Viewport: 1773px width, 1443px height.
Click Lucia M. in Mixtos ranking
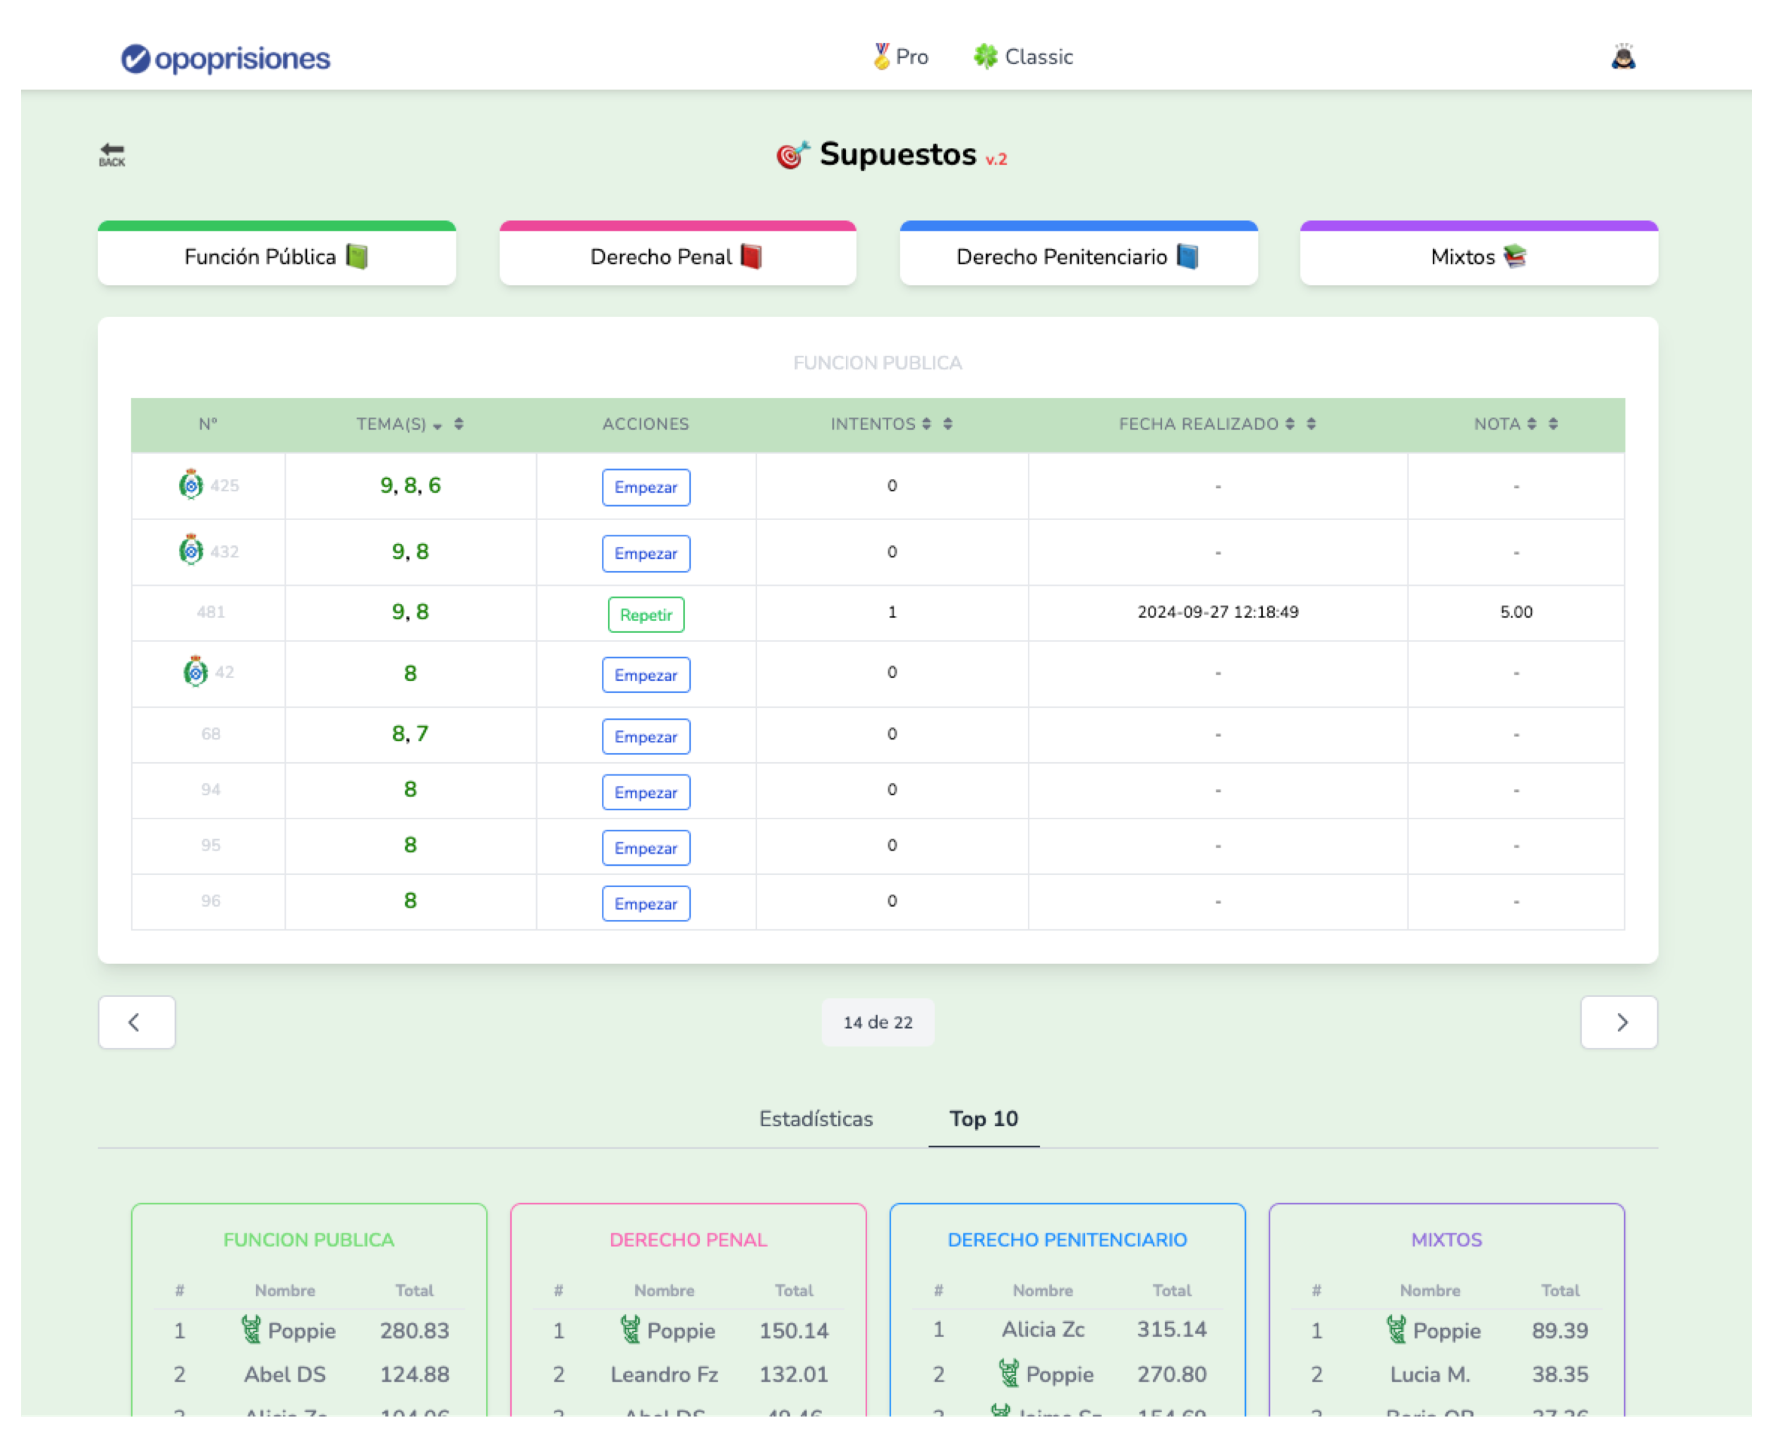(x=1430, y=1374)
